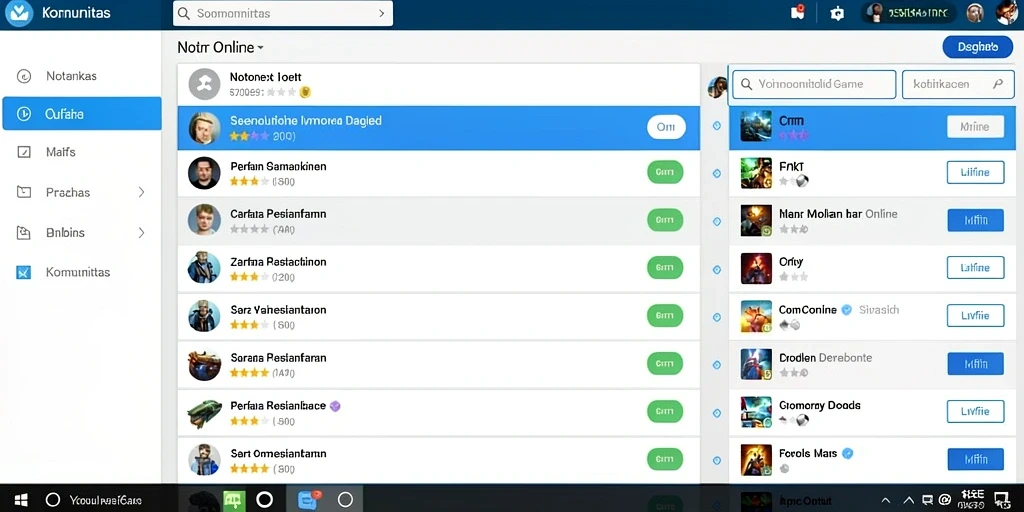
Task: Click avatar of Carfara Pesianfamn
Action: click(x=204, y=219)
